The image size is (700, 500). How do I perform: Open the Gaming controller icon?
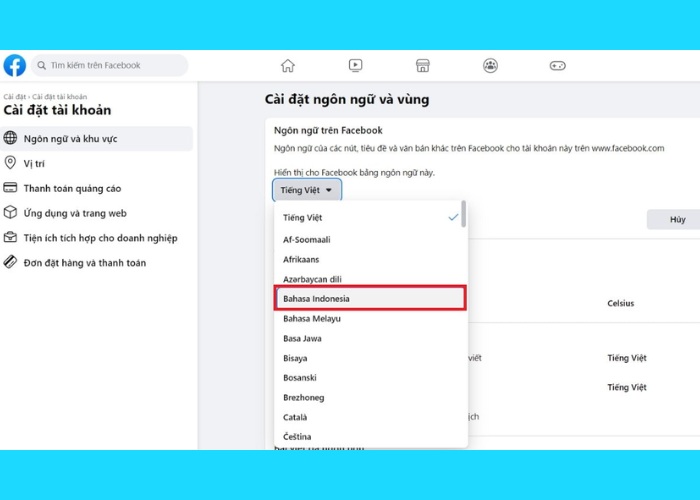click(x=557, y=66)
